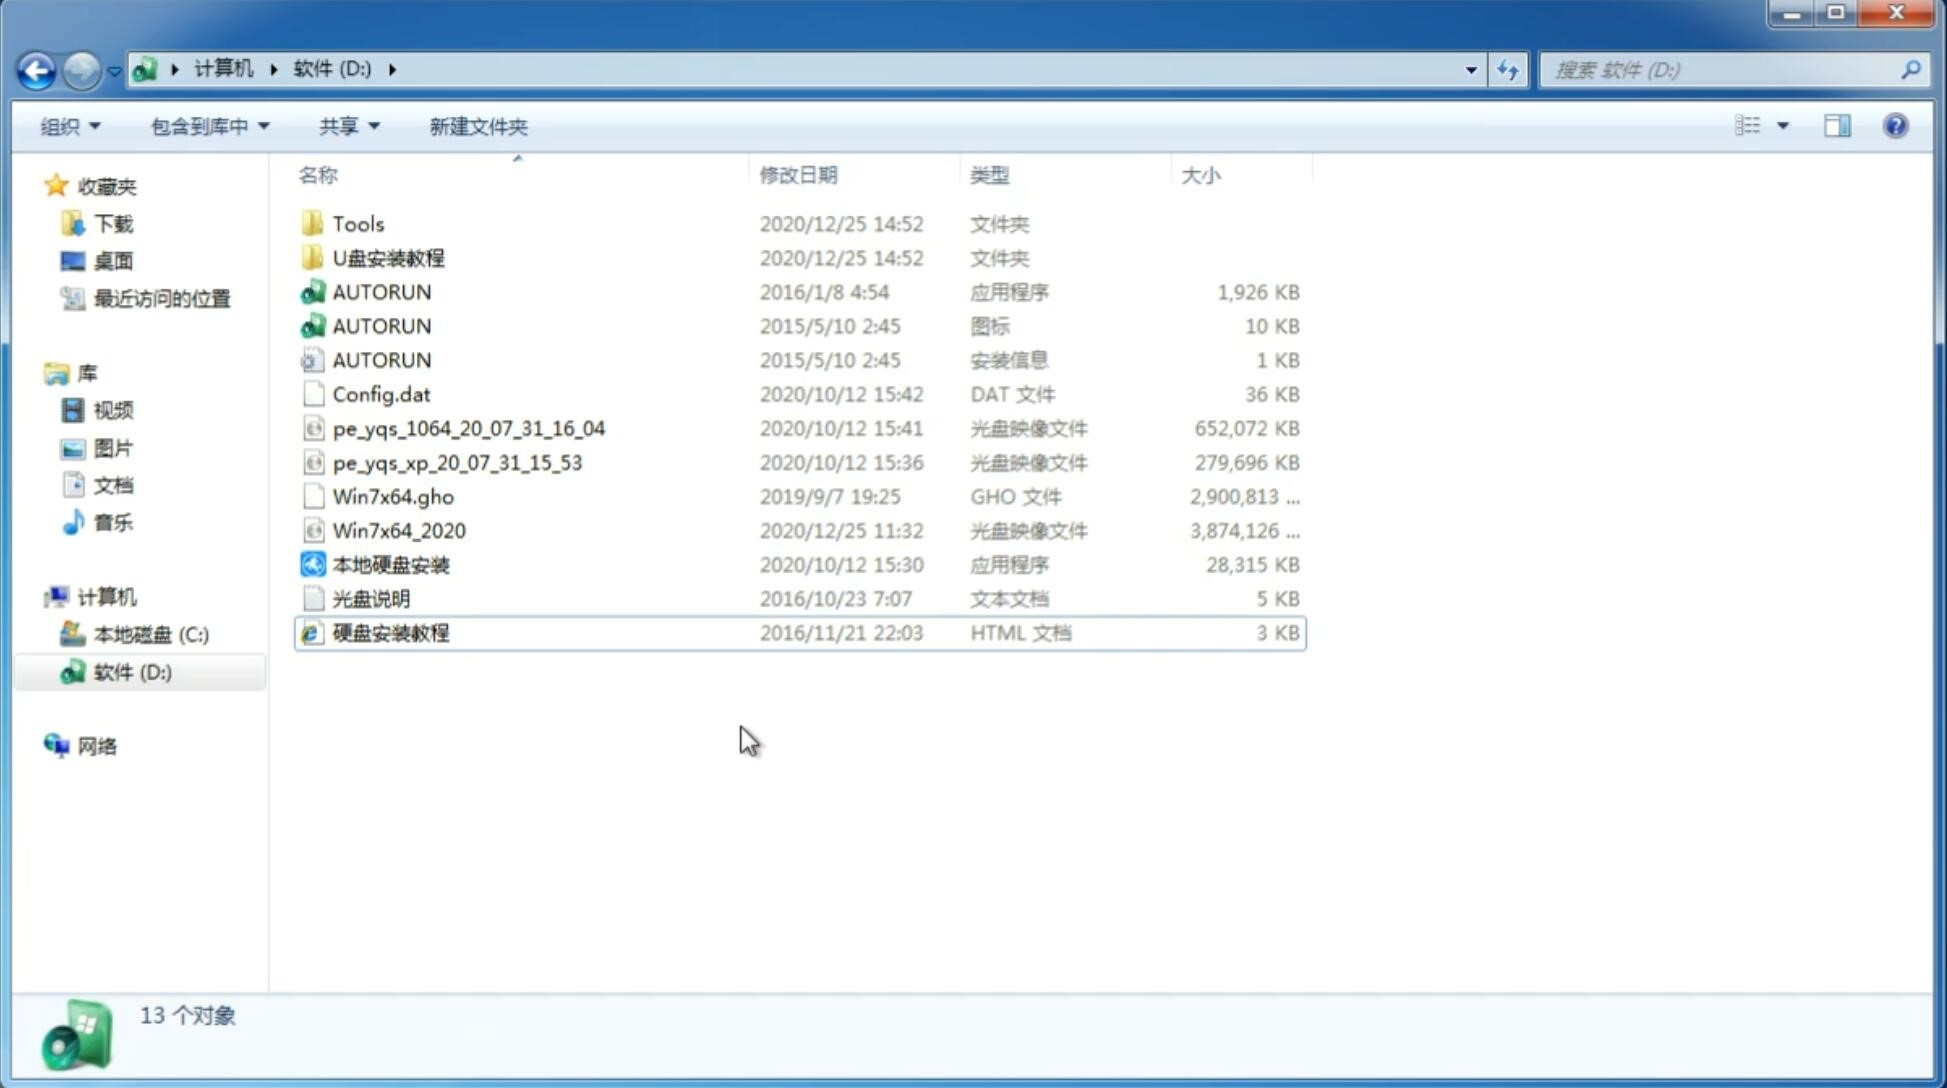Click 新建文件夹 button in toolbar
The width and height of the screenshot is (1947, 1088).
pos(479,126)
